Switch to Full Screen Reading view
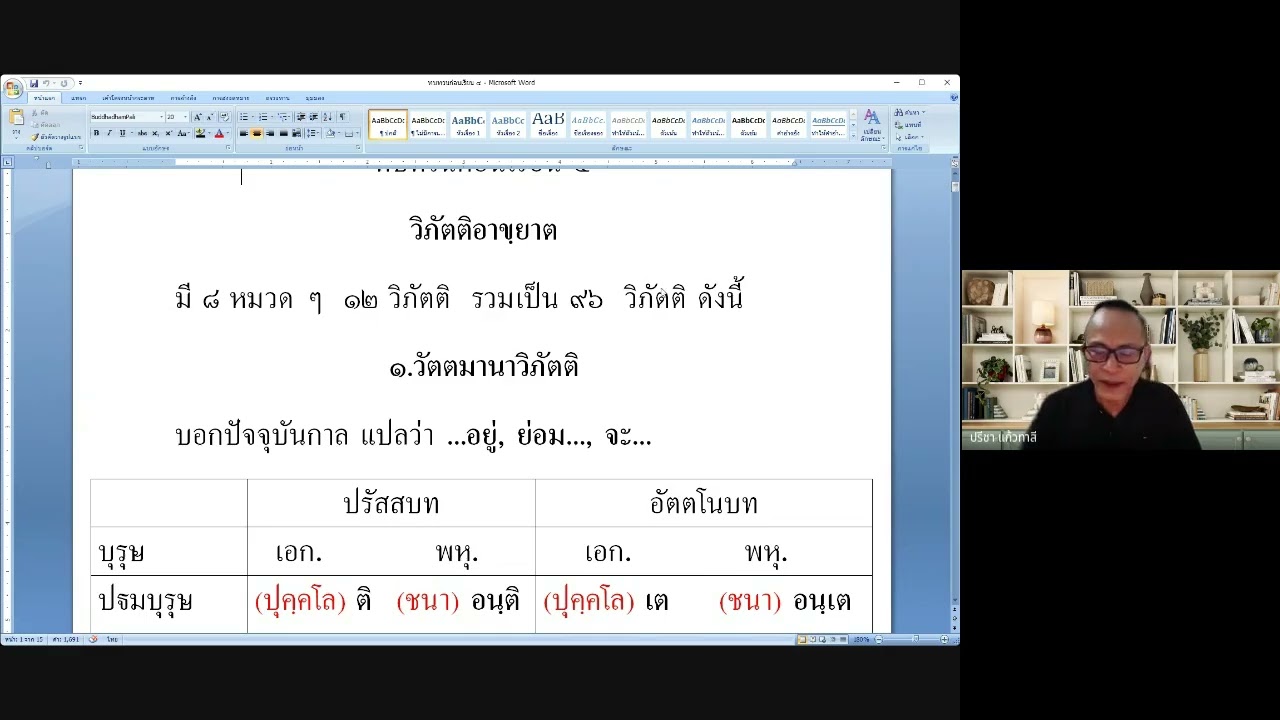 813,639
